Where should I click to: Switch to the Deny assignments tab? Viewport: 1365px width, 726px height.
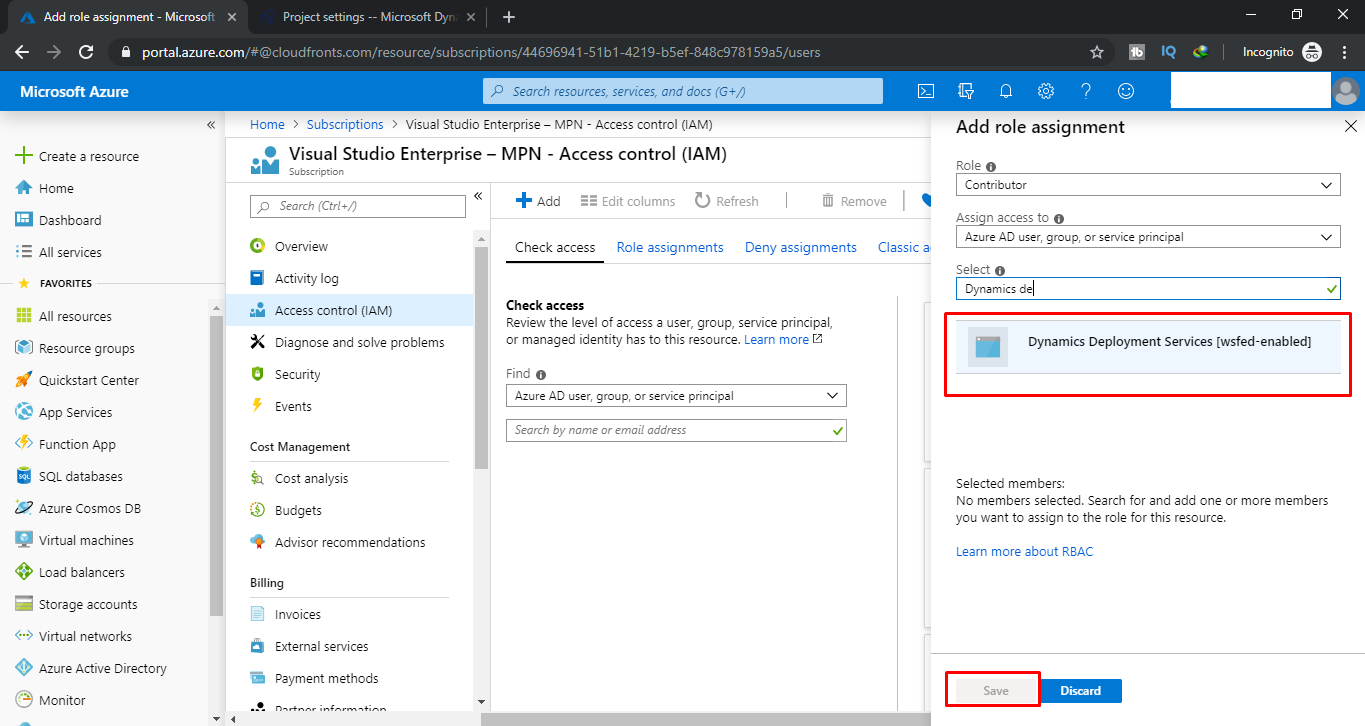tap(801, 247)
